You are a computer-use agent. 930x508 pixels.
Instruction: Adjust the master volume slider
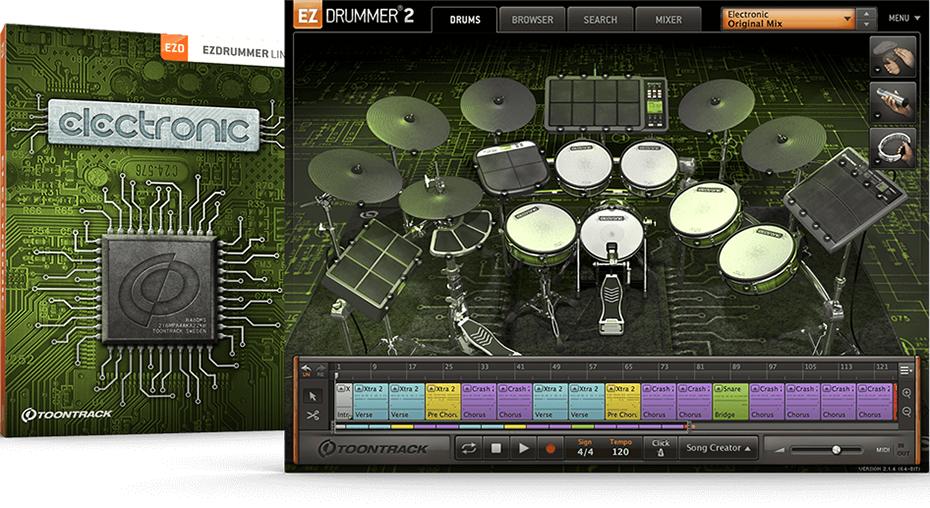pos(836,450)
